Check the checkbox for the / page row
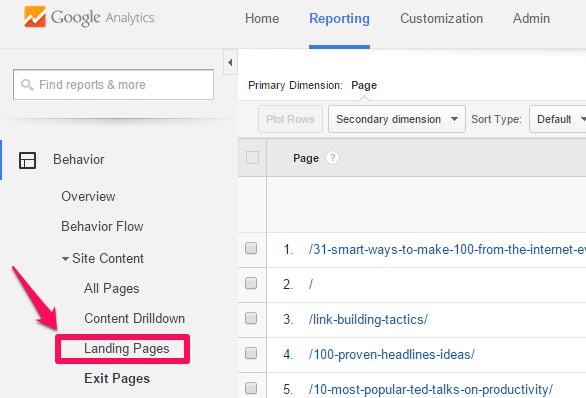The width and height of the screenshot is (586, 398). (x=251, y=283)
